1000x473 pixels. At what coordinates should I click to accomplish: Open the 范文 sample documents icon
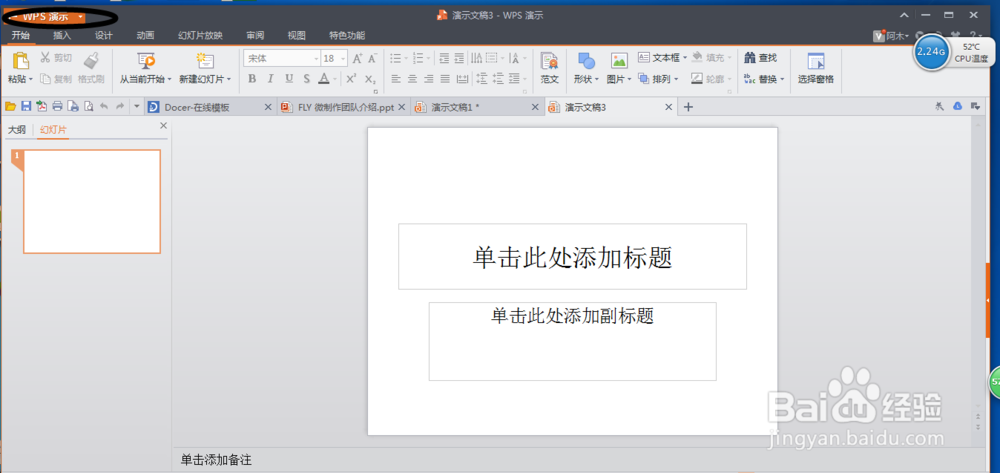pyautogui.click(x=549, y=61)
